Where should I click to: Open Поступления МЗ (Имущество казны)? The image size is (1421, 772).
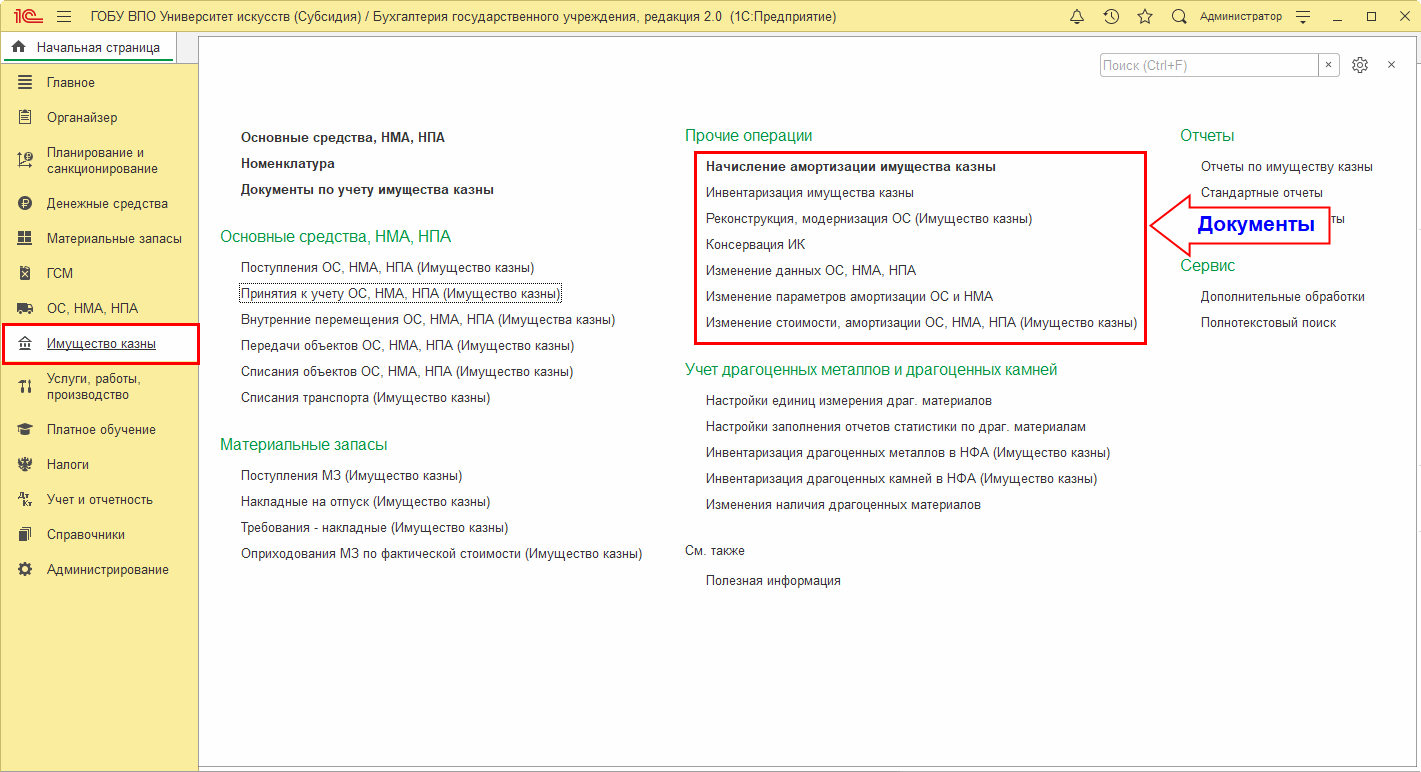pos(352,476)
